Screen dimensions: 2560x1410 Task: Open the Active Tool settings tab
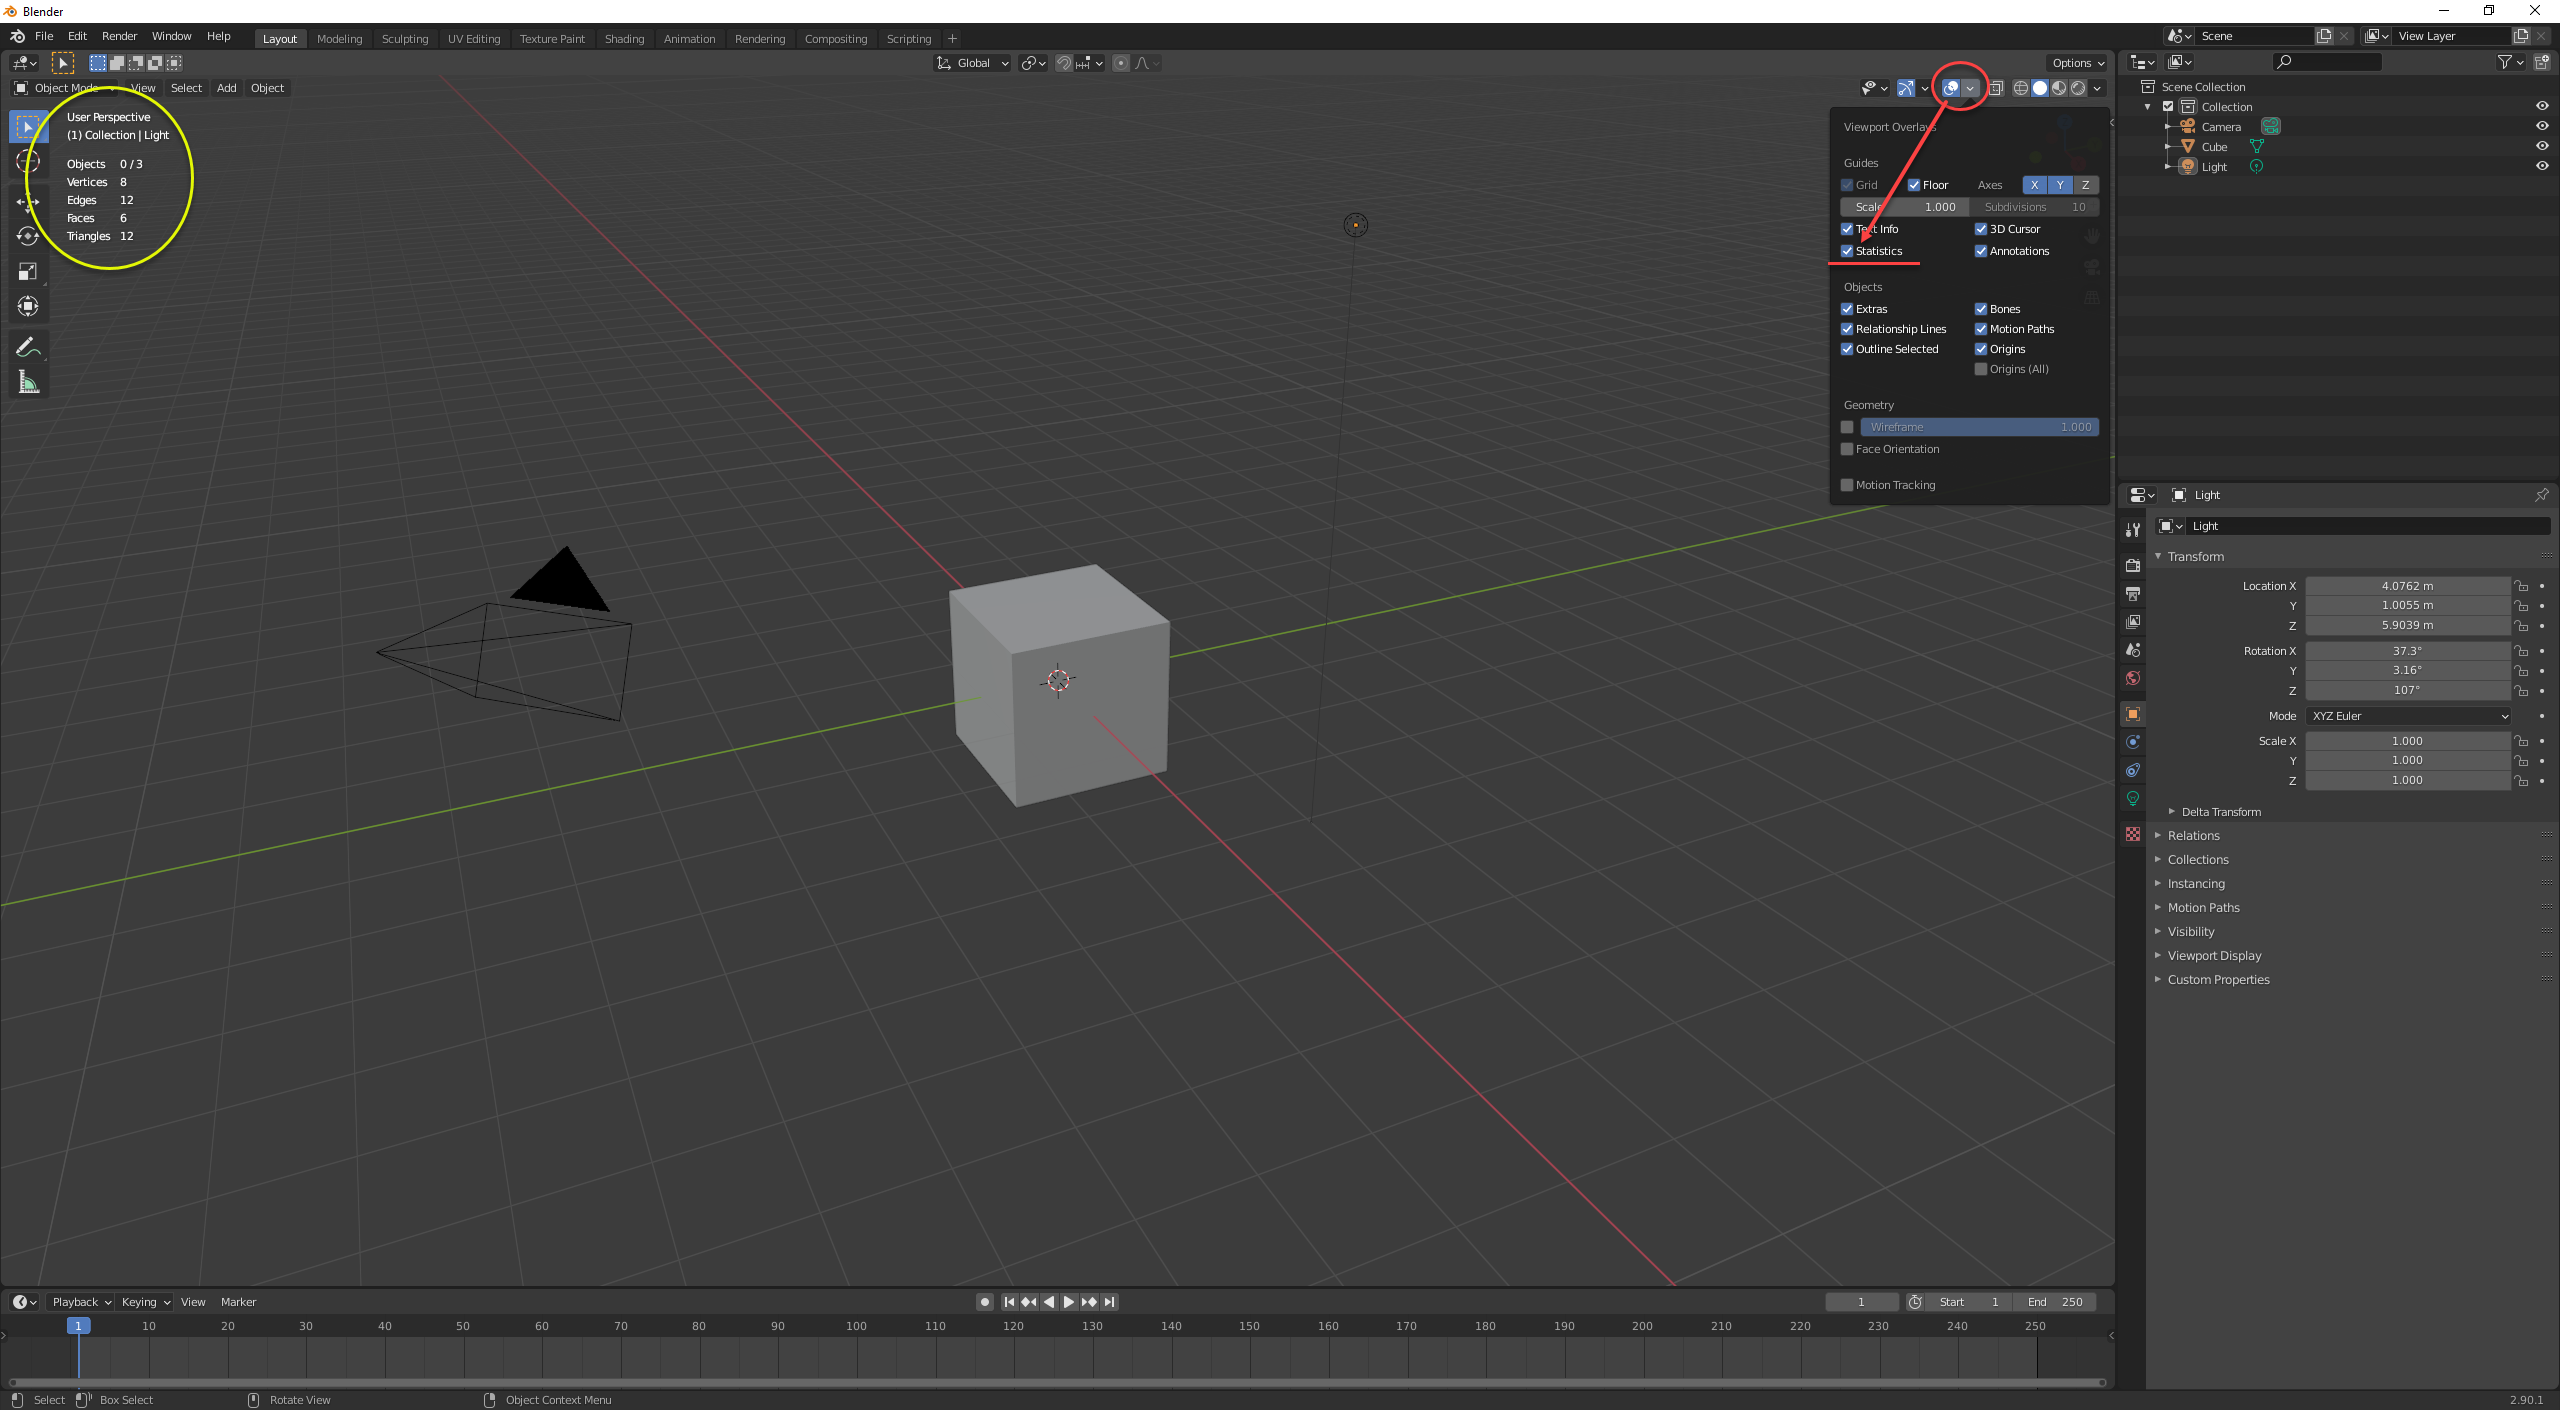click(x=2133, y=529)
